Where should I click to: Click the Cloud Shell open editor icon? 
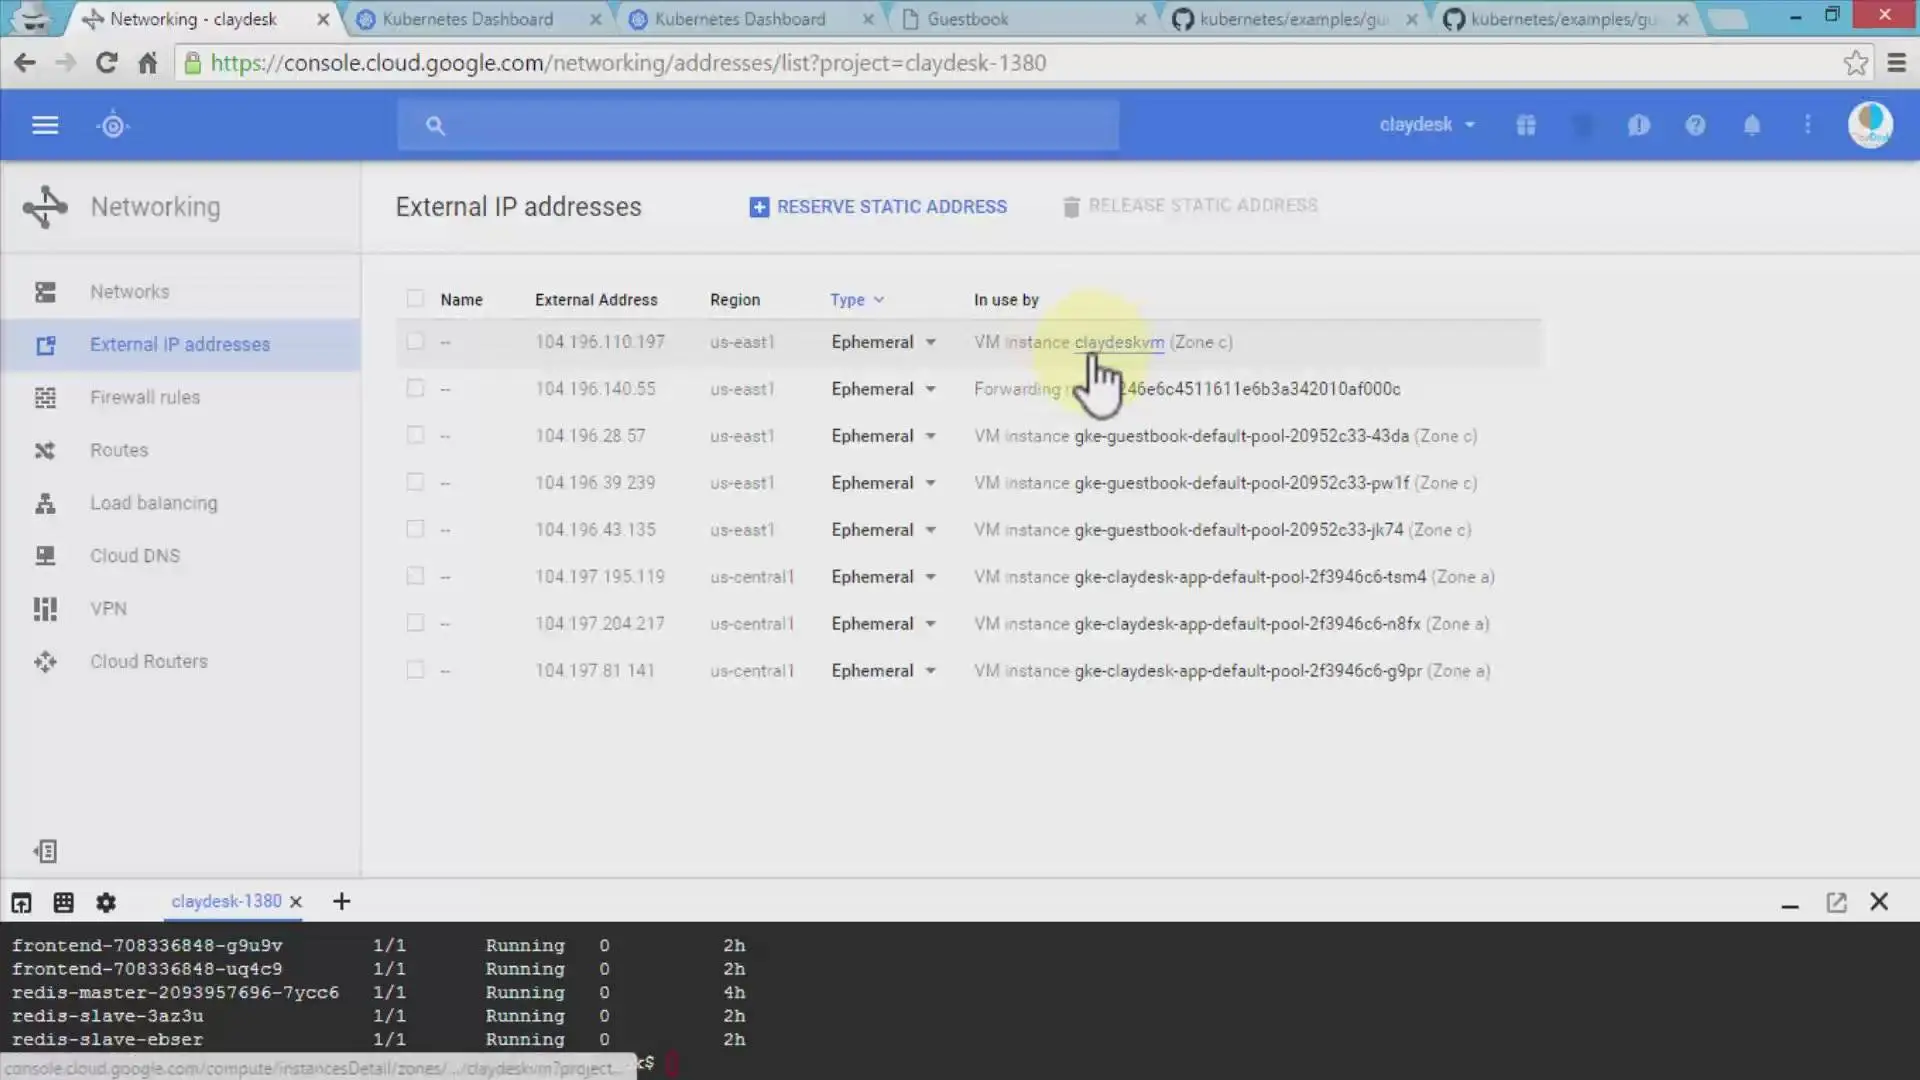click(x=21, y=903)
